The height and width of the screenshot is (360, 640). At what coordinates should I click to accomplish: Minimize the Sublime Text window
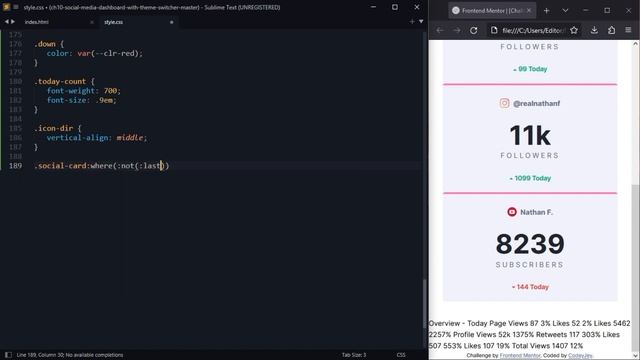(373, 7)
